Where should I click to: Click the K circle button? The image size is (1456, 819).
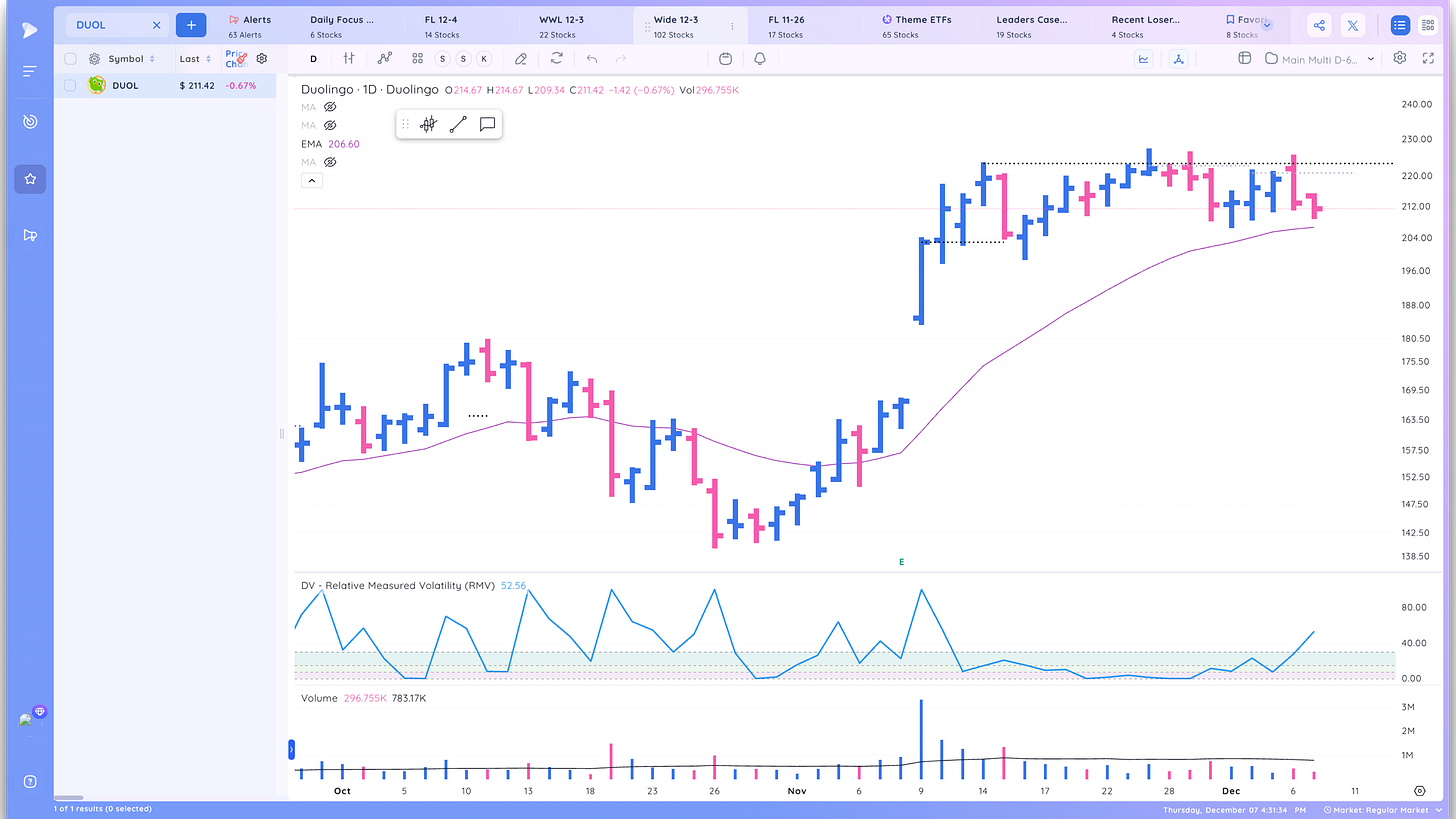[484, 59]
